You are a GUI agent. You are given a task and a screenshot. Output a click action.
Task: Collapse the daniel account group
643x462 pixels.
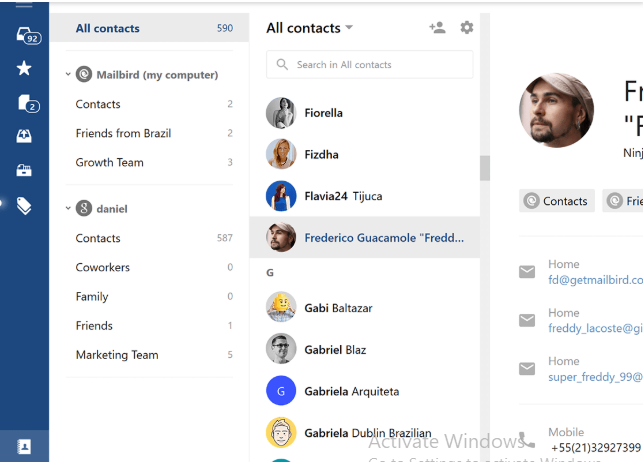tap(68, 208)
